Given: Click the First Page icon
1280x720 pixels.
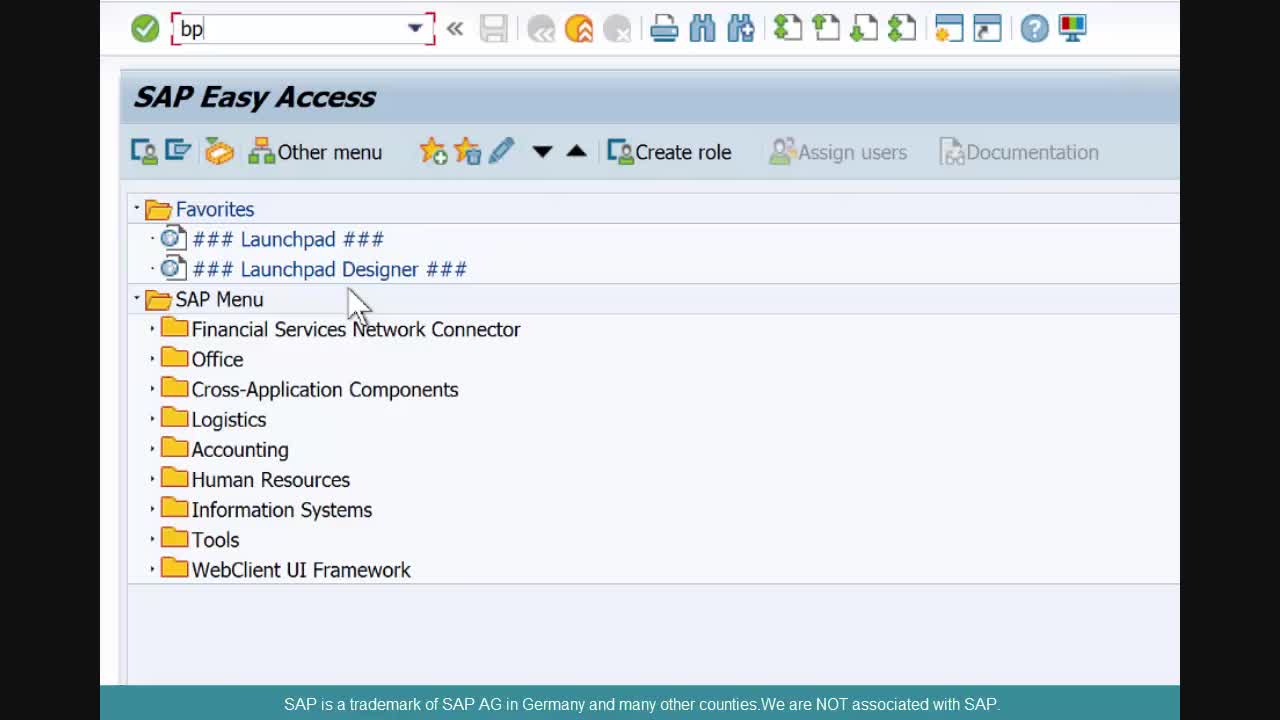Looking at the screenshot, I should 788,28.
